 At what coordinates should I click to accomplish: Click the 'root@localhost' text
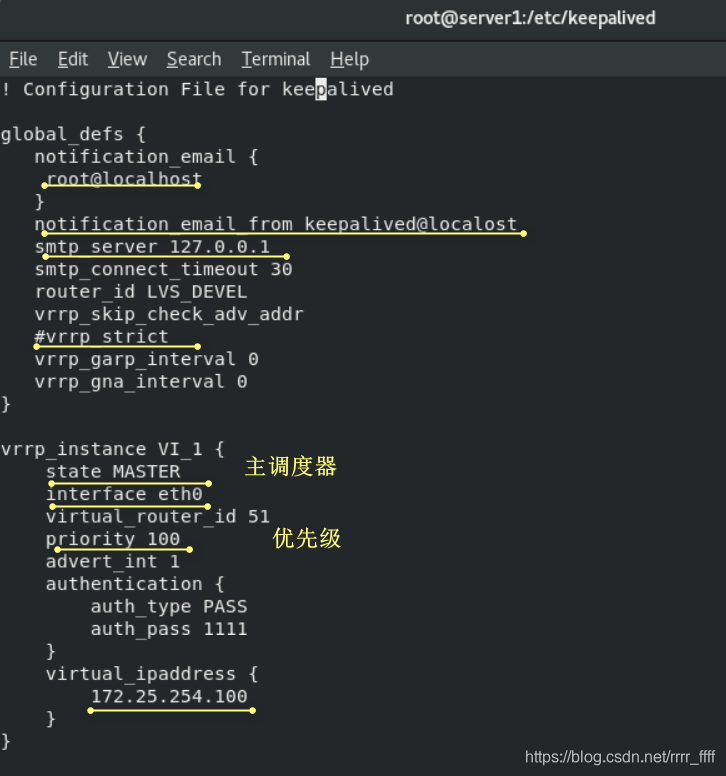(x=124, y=179)
